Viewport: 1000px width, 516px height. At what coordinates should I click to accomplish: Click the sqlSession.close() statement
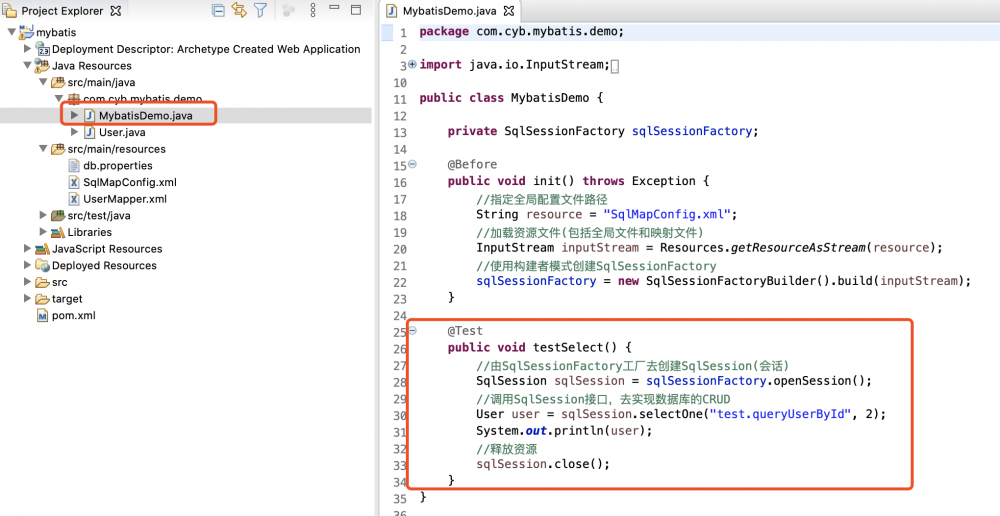click(543, 464)
